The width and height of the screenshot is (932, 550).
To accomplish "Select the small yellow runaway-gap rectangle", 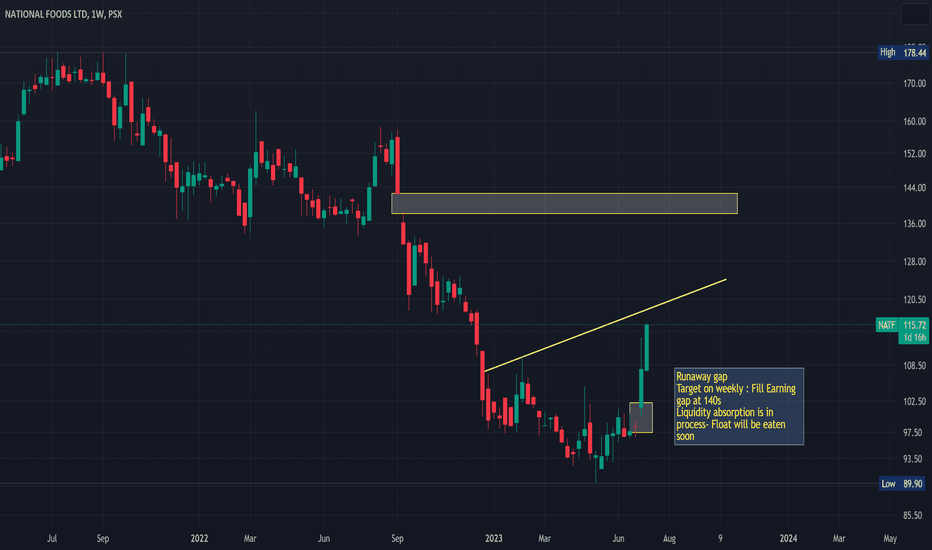I will click(641, 417).
